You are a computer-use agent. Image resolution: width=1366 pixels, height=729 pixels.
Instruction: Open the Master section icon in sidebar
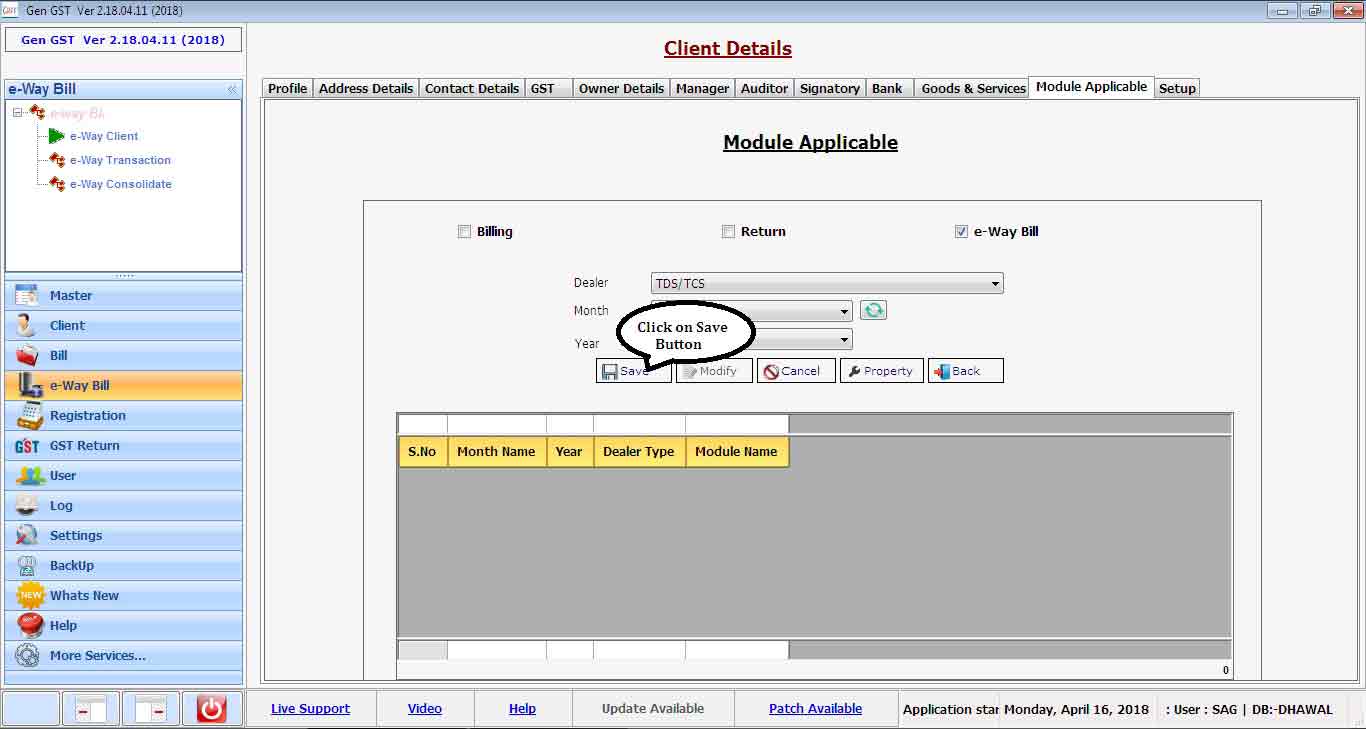[x=27, y=296]
